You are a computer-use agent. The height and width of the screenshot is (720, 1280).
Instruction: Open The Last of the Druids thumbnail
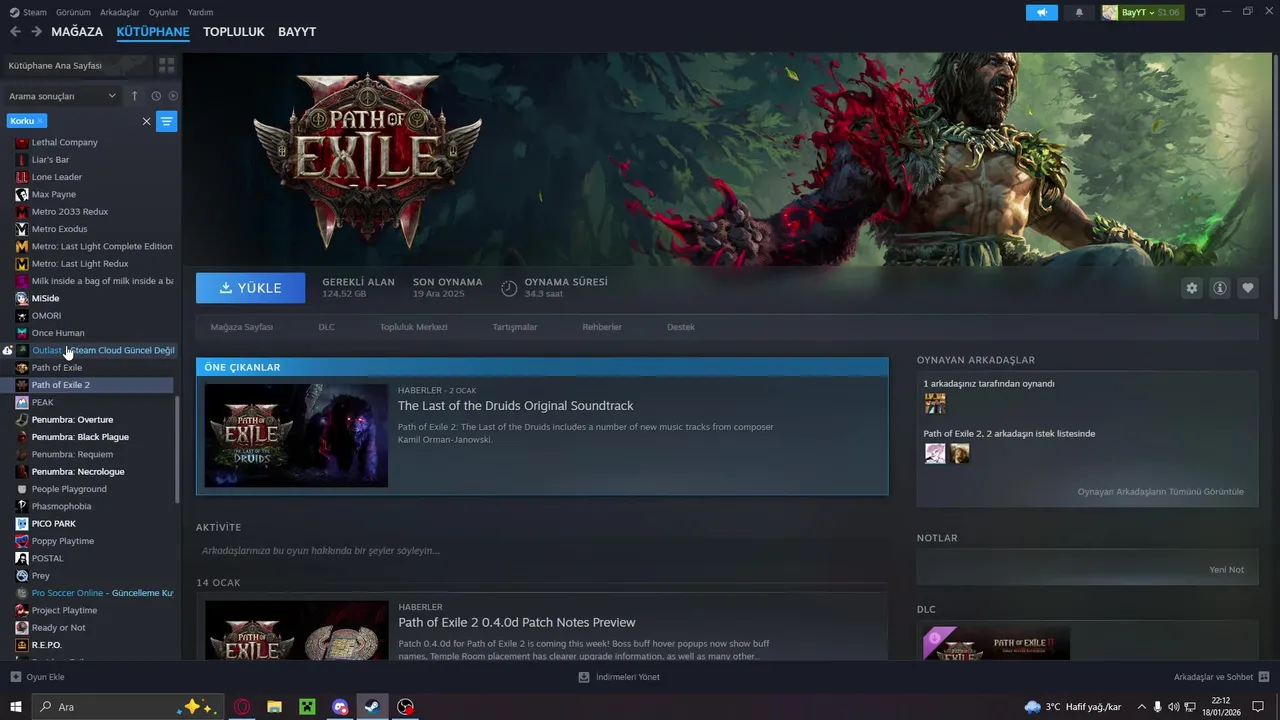296,435
